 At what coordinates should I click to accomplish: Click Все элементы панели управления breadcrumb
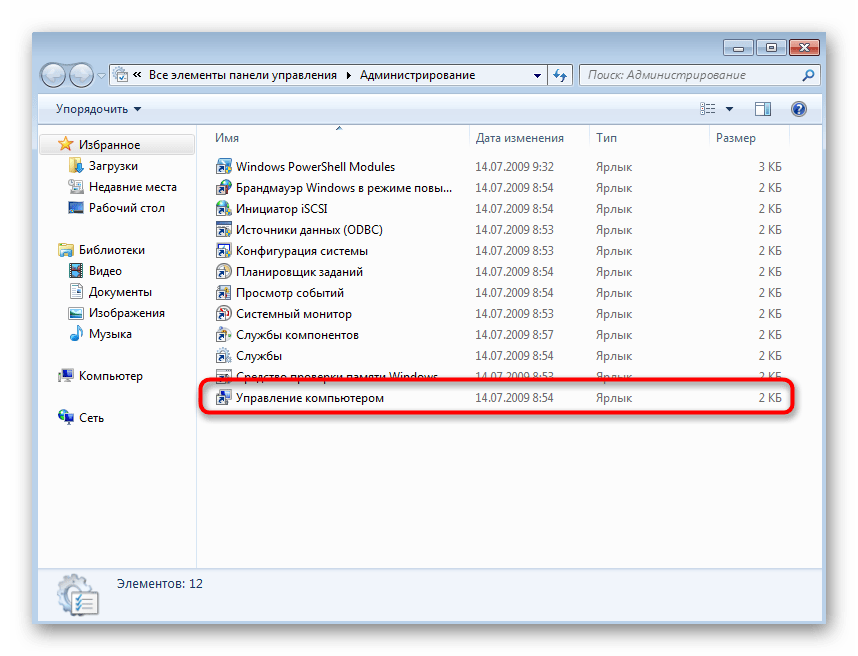coord(244,75)
